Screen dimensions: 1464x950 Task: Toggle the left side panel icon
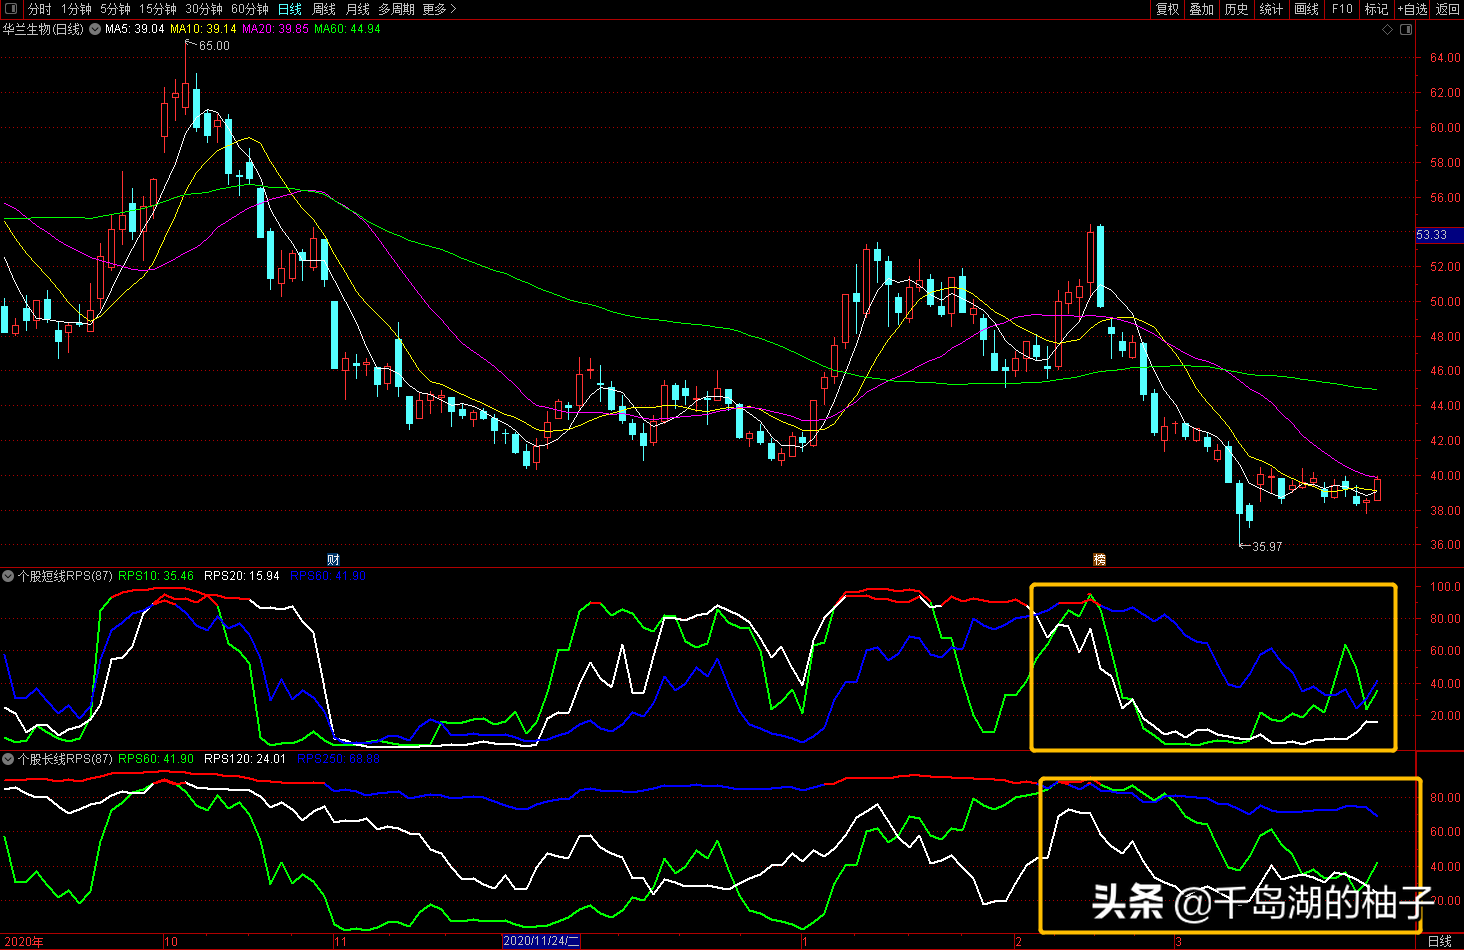coord(11,9)
